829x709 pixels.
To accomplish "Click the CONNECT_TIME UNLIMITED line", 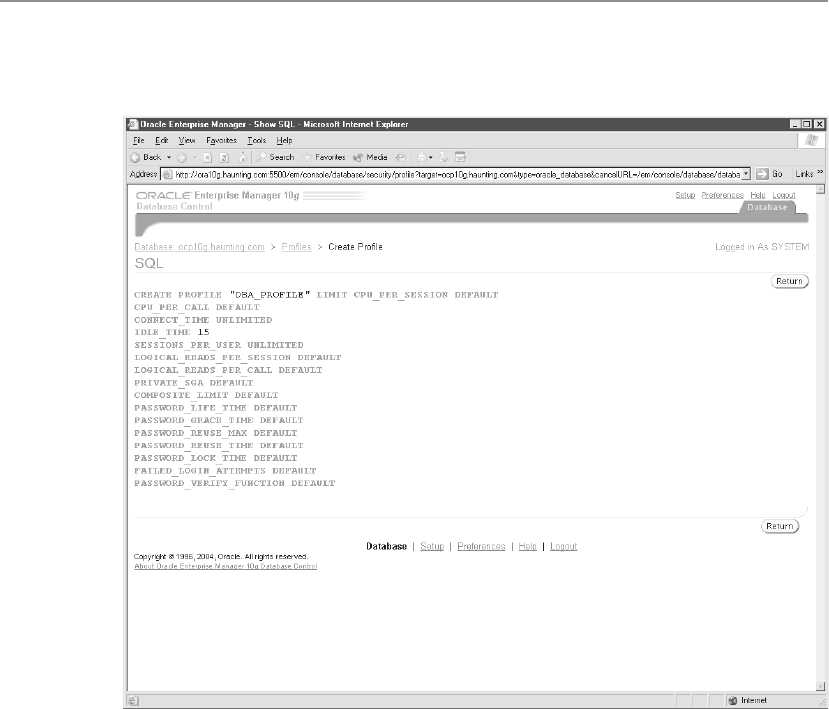I will pyautogui.click(x=203, y=320).
